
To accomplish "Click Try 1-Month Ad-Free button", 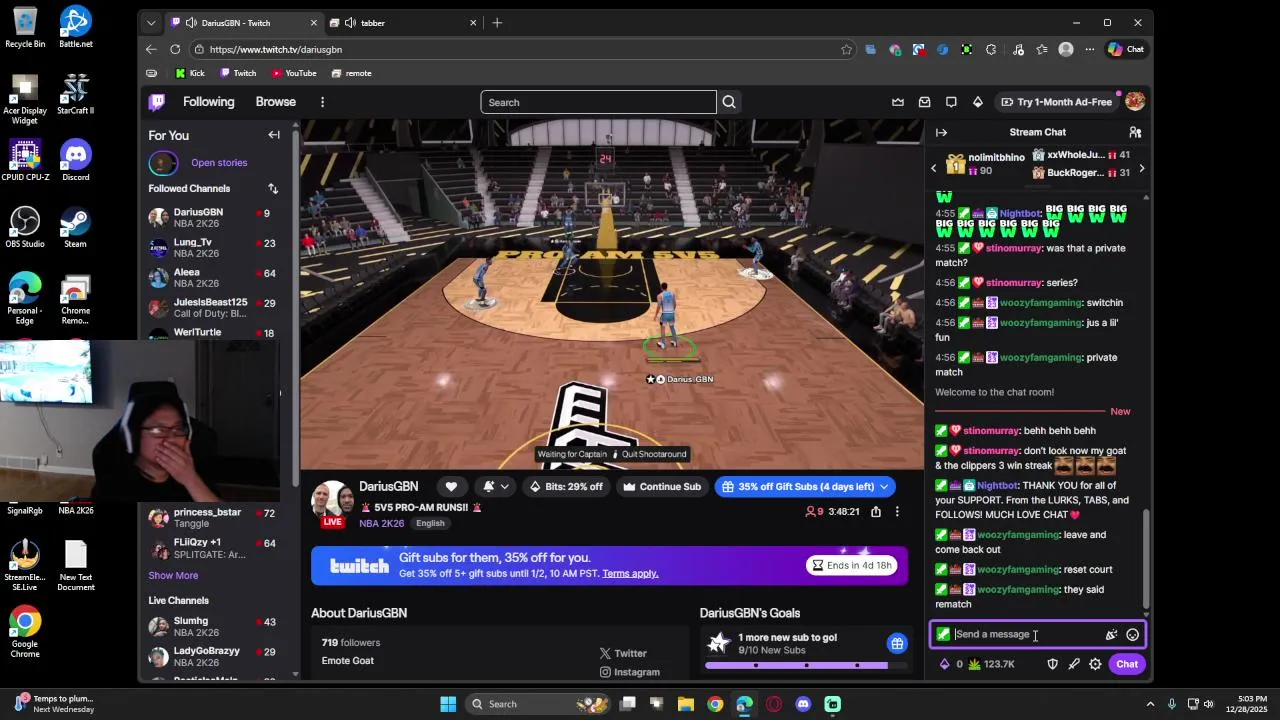I will [x=1056, y=102].
